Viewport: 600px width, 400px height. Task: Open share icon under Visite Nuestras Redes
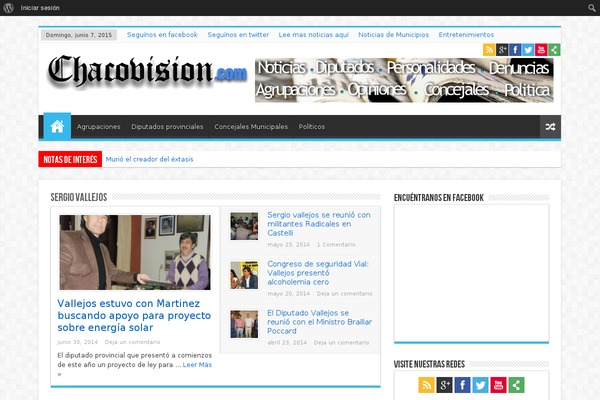pyautogui.click(x=516, y=385)
